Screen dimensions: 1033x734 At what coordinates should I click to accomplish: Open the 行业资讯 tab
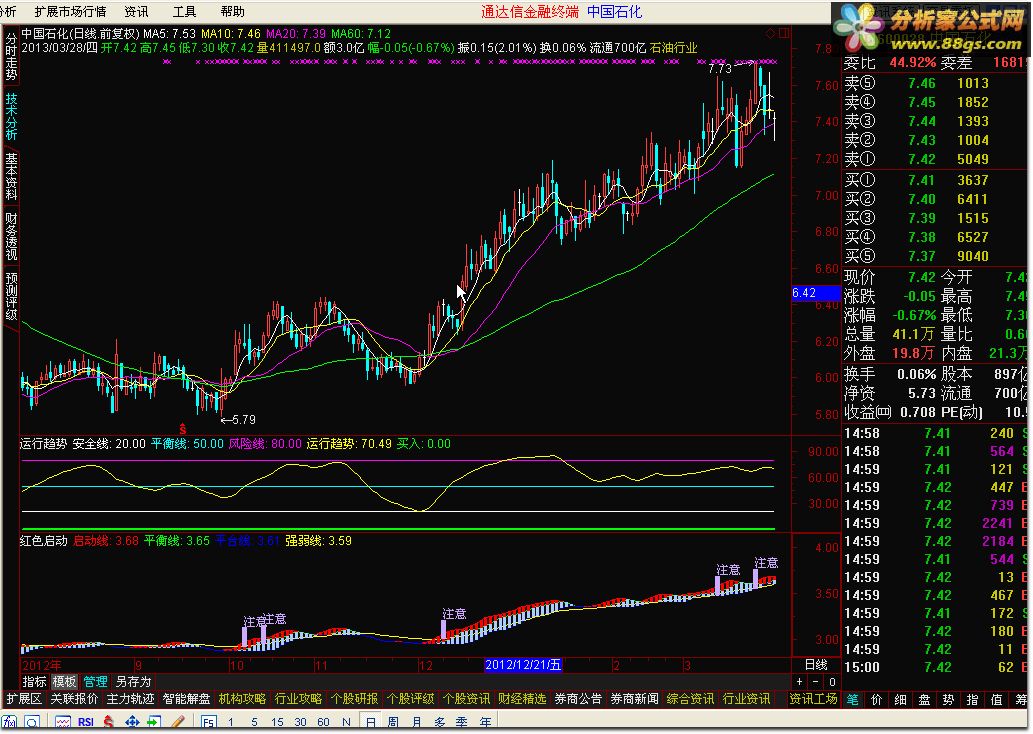pyautogui.click(x=746, y=698)
